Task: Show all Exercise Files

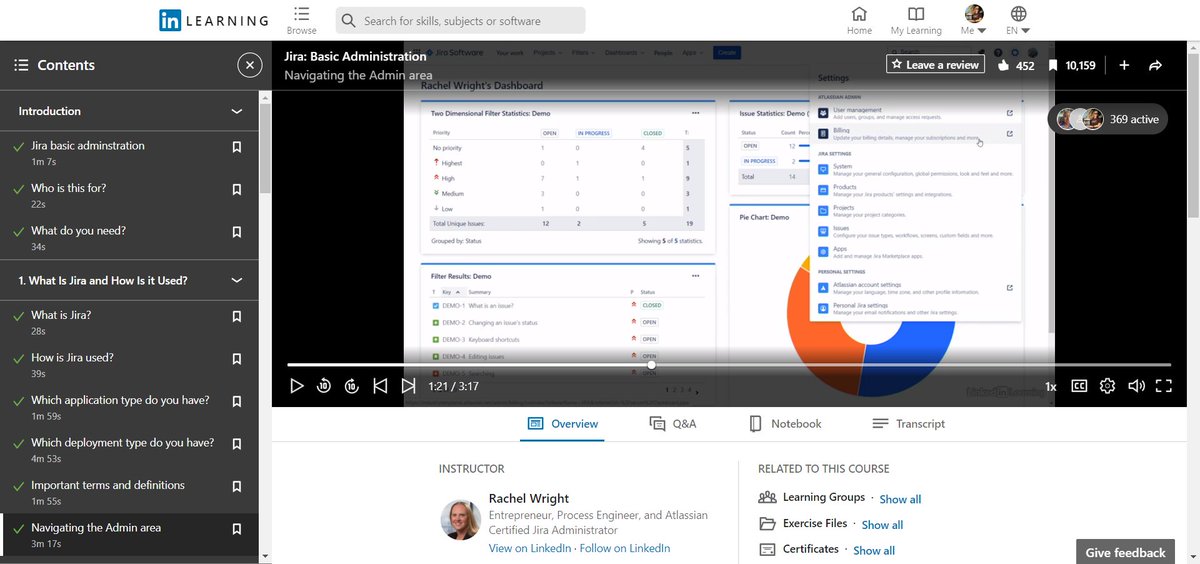Action: pyautogui.click(x=882, y=525)
